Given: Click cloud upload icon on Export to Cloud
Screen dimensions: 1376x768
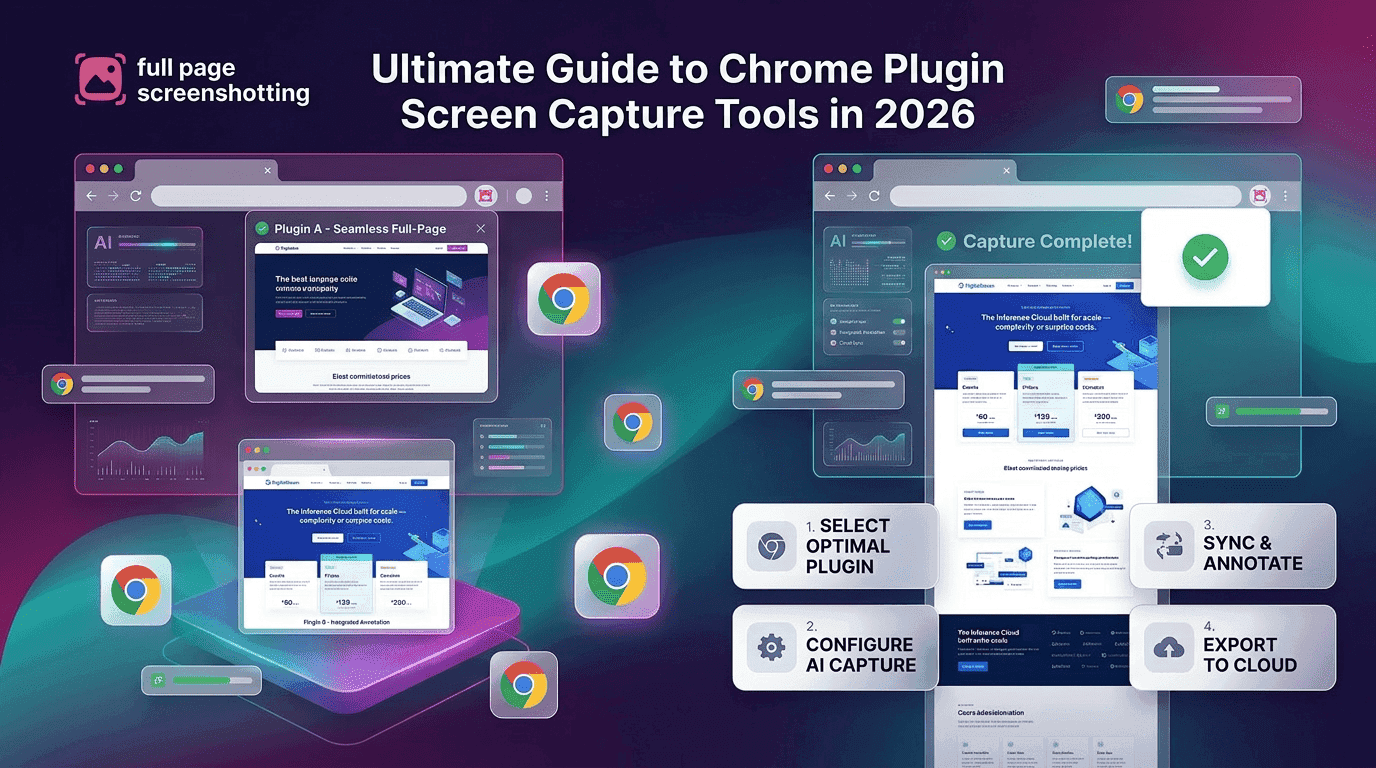Looking at the screenshot, I should (x=1168, y=648).
